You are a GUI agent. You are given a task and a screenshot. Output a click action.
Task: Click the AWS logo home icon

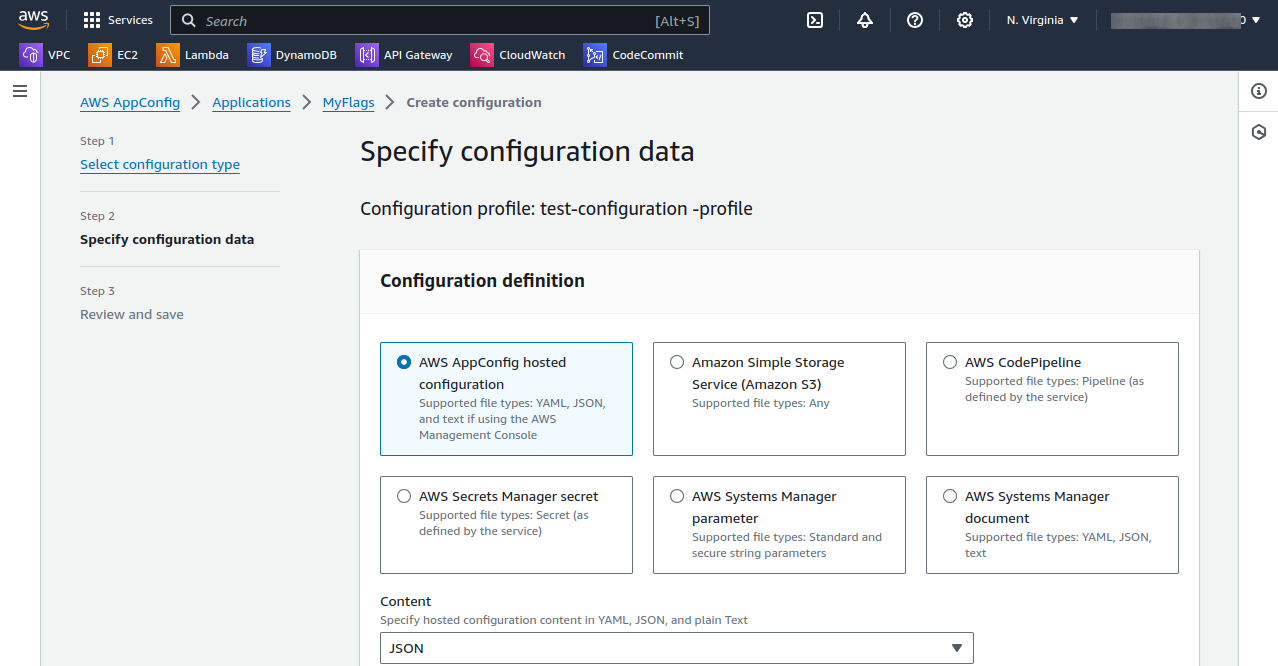pyautogui.click(x=33, y=20)
